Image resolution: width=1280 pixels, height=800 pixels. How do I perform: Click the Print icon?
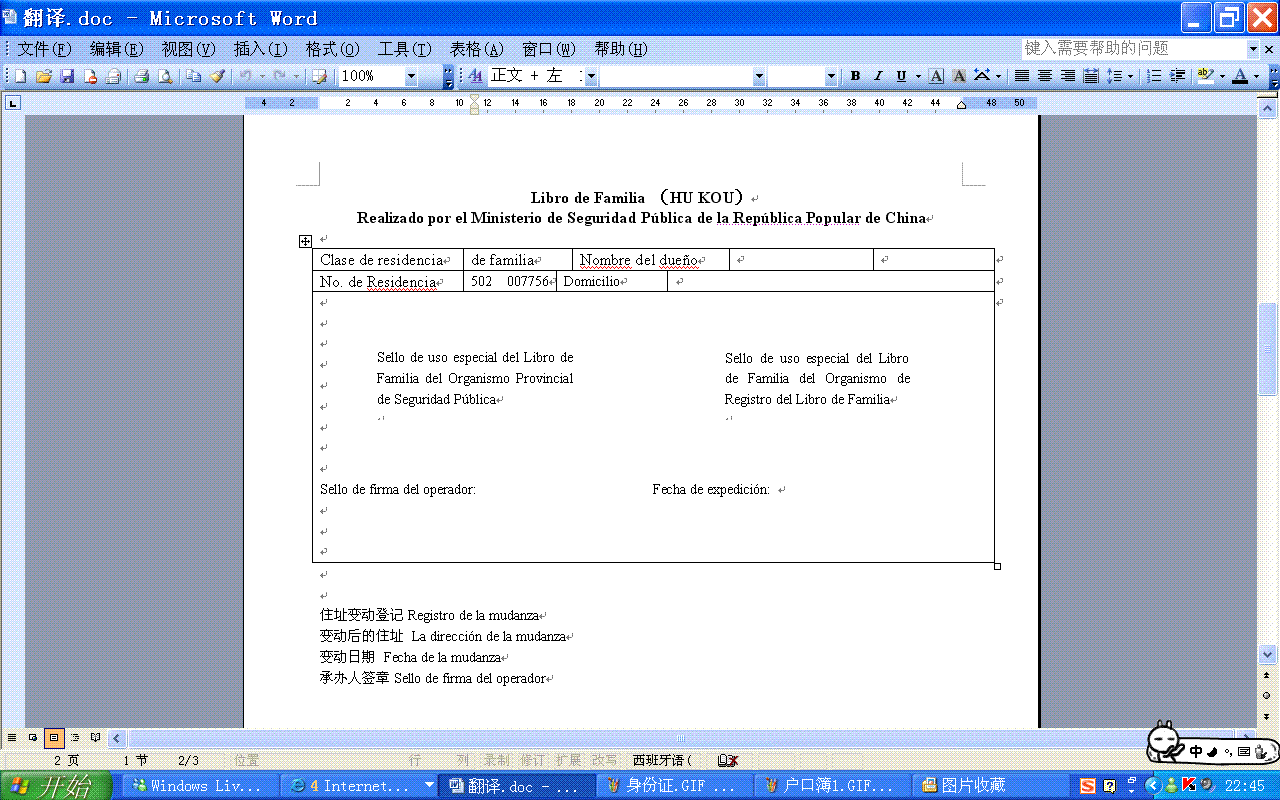(141, 76)
